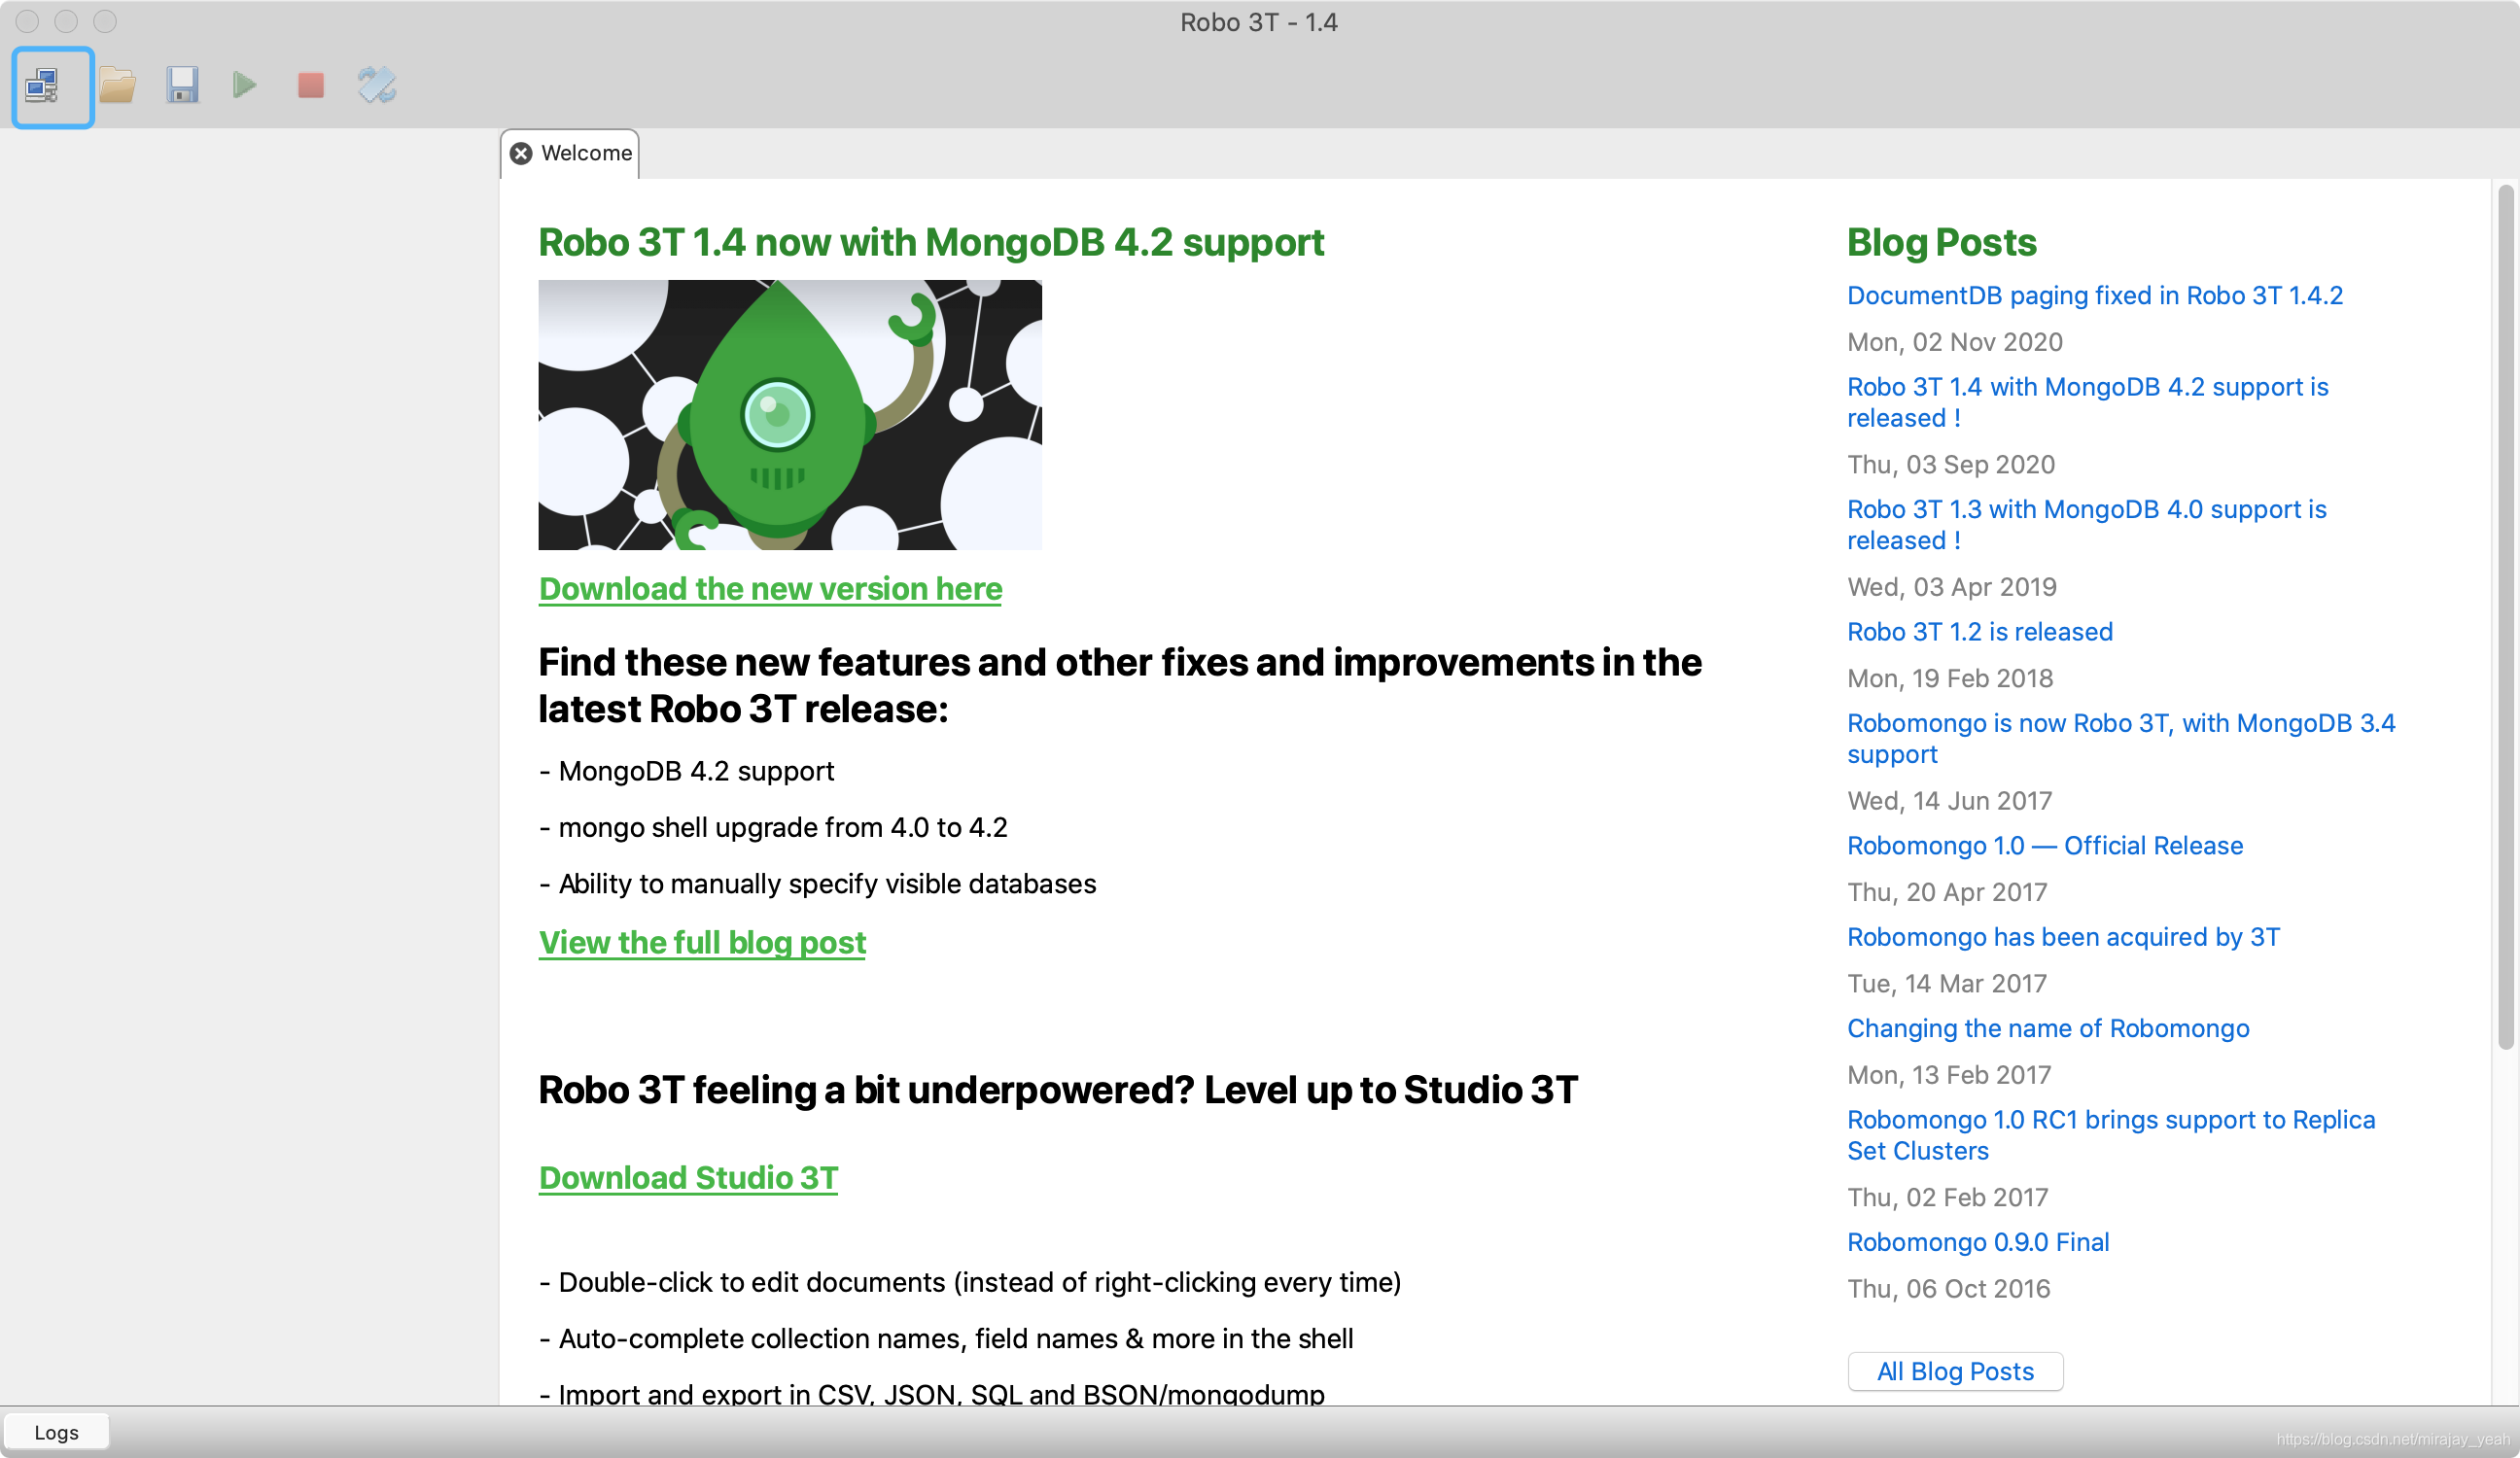The width and height of the screenshot is (2520, 1458).
Task: Open 'View the full blog post' link
Action: click(702, 942)
